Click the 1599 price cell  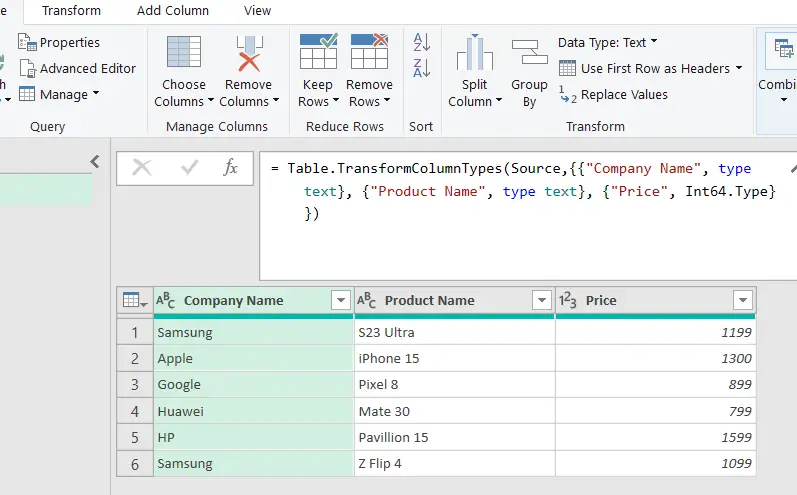[x=656, y=437]
